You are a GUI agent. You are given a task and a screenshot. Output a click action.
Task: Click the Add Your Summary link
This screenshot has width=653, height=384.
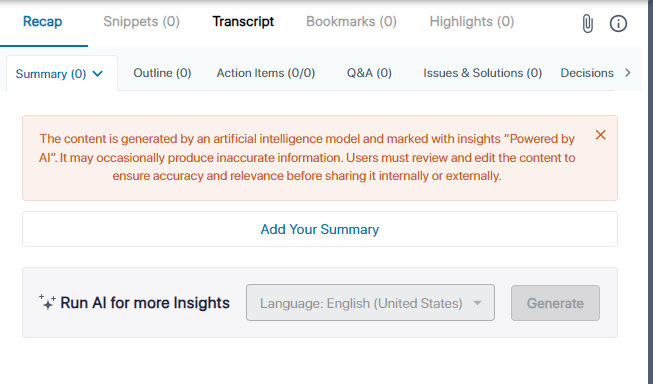[320, 229]
